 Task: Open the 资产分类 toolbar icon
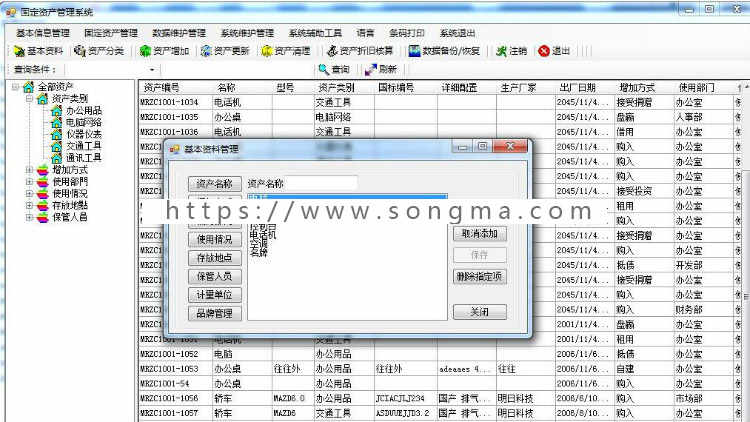80,51
